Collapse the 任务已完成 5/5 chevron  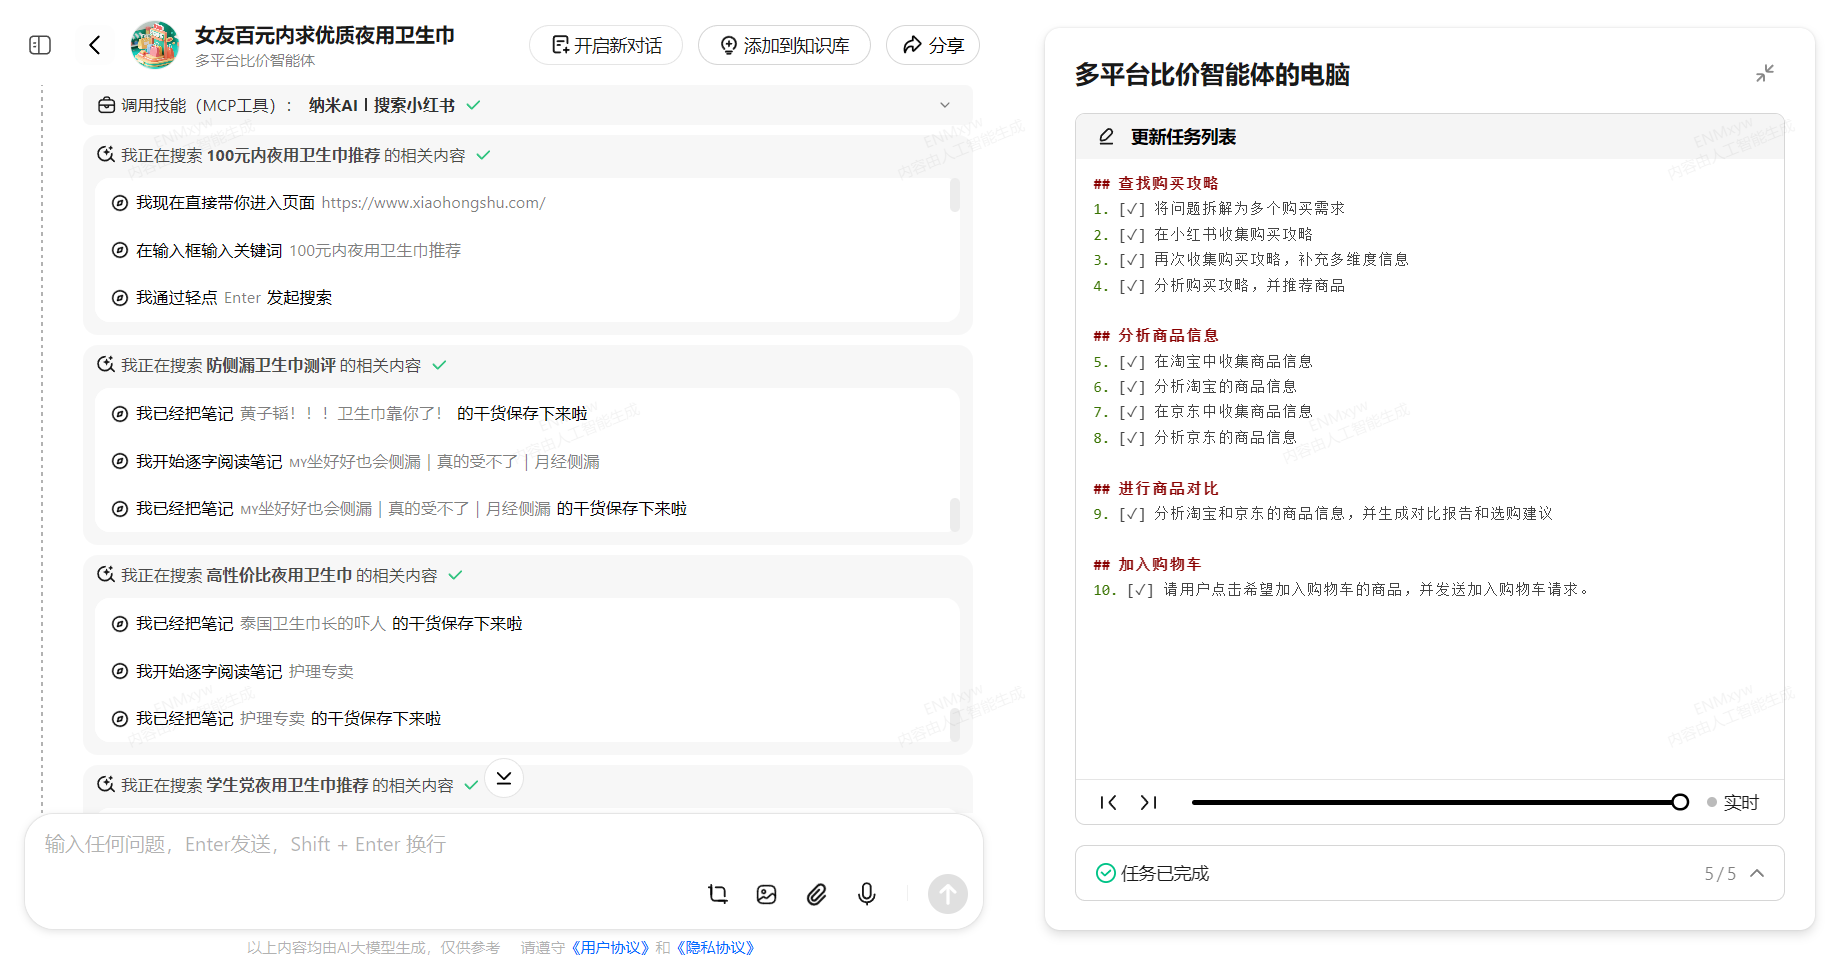pos(1757,873)
